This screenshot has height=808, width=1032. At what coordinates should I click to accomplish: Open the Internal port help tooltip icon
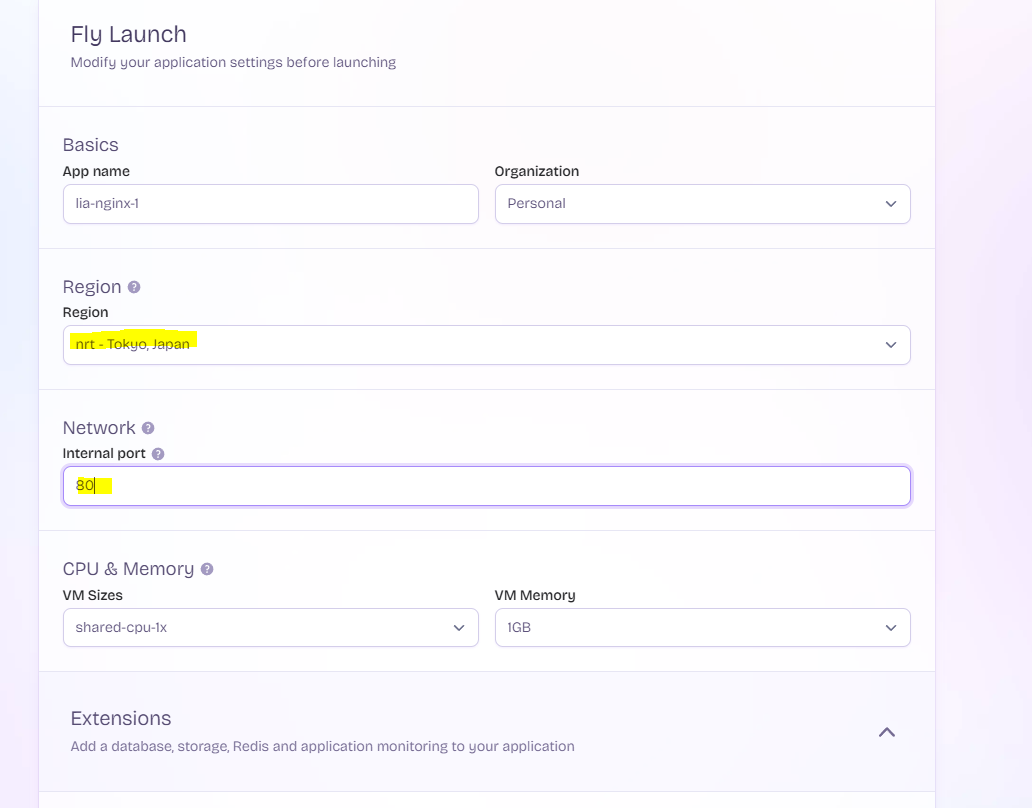(x=158, y=454)
